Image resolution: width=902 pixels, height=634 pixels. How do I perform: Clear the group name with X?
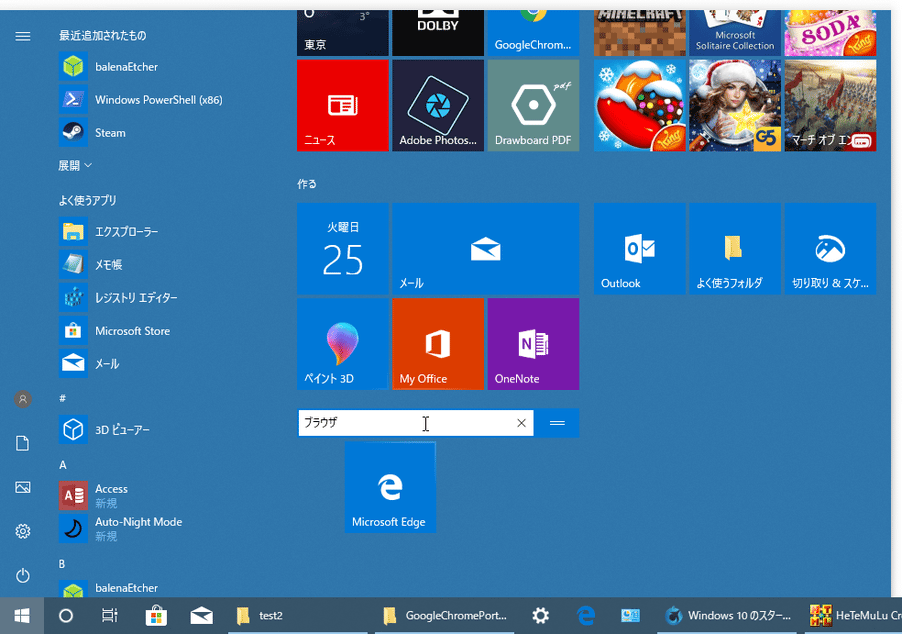[521, 423]
